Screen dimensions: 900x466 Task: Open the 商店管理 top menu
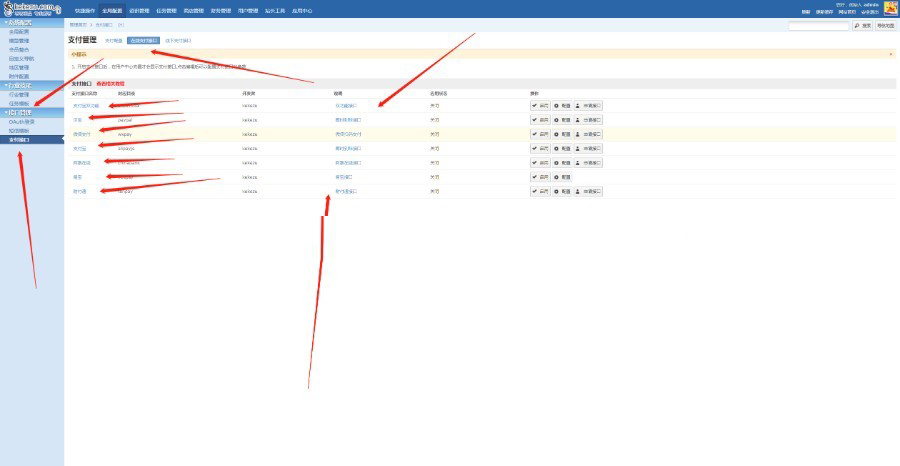coord(193,11)
